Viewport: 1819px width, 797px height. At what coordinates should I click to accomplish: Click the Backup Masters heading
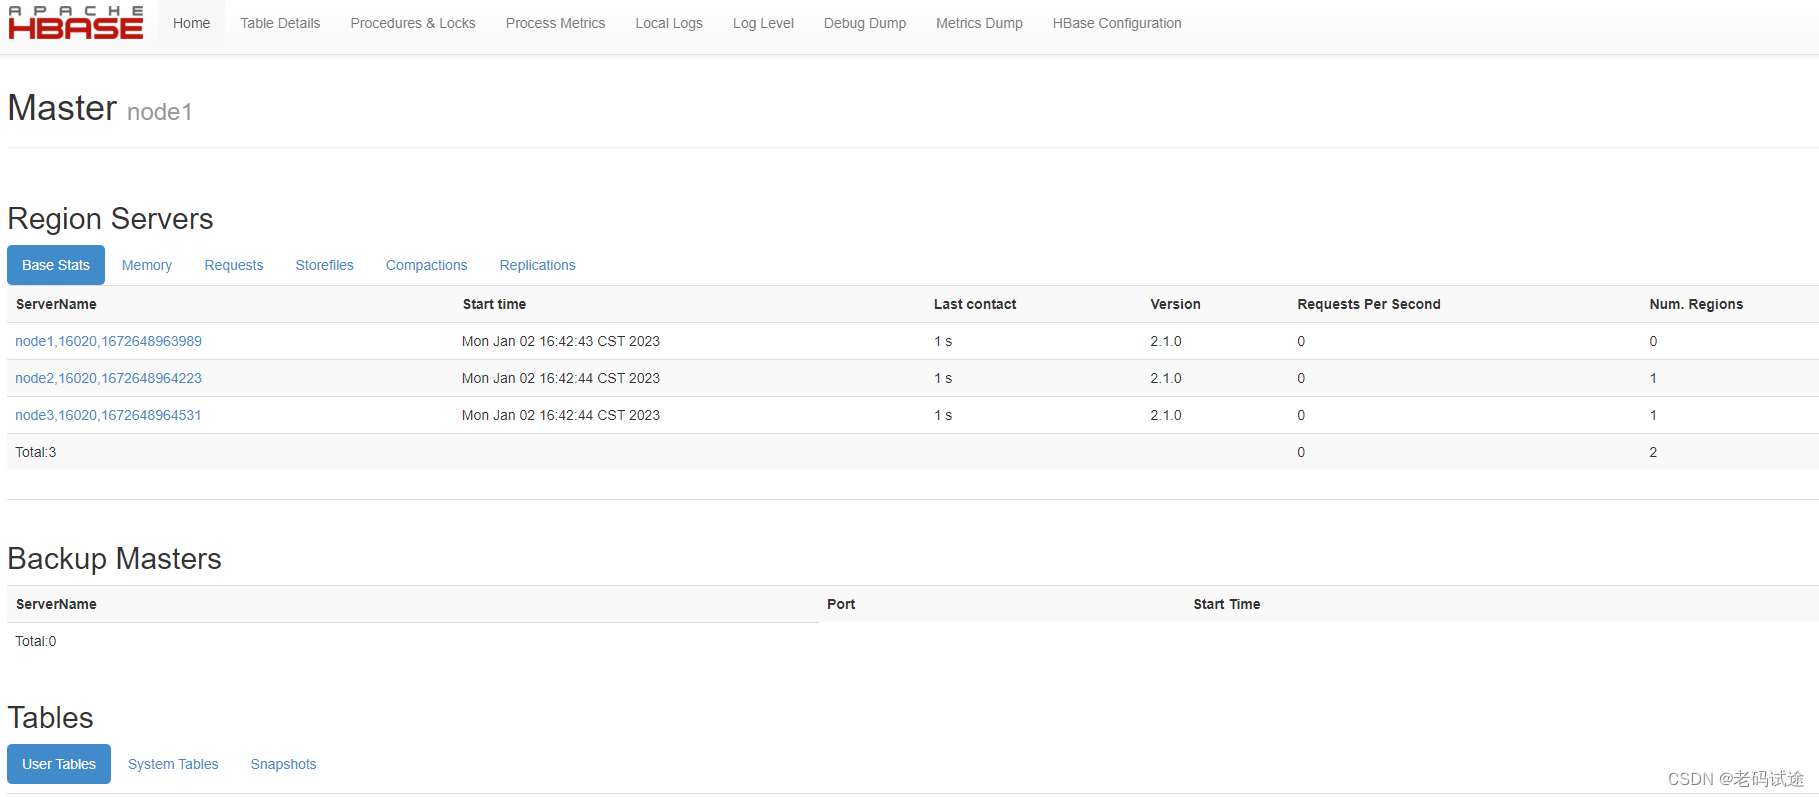pyautogui.click(x=114, y=559)
